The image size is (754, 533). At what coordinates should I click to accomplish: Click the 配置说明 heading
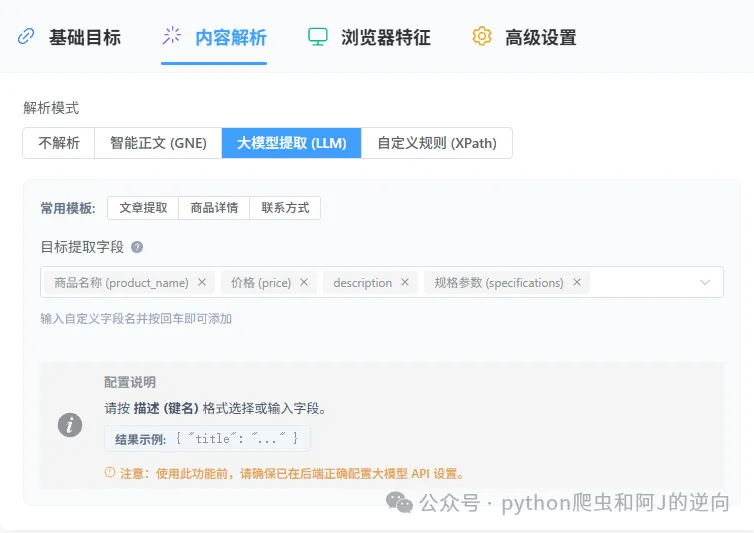[x=130, y=382]
